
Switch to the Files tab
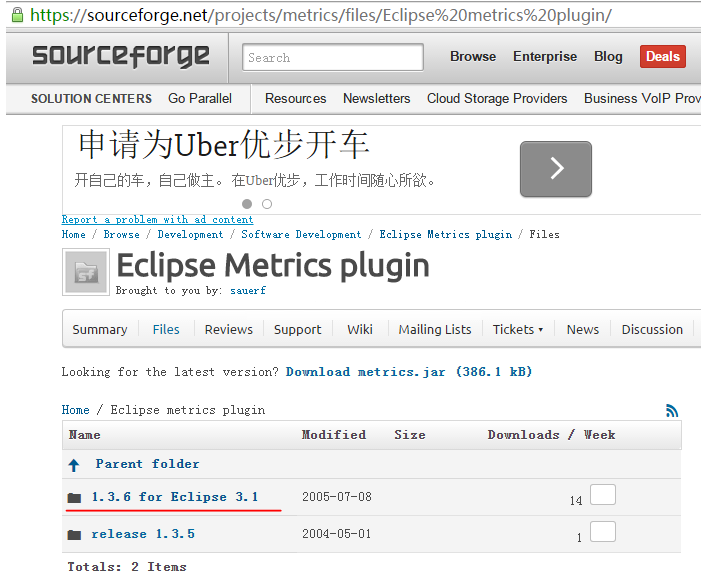click(x=166, y=329)
